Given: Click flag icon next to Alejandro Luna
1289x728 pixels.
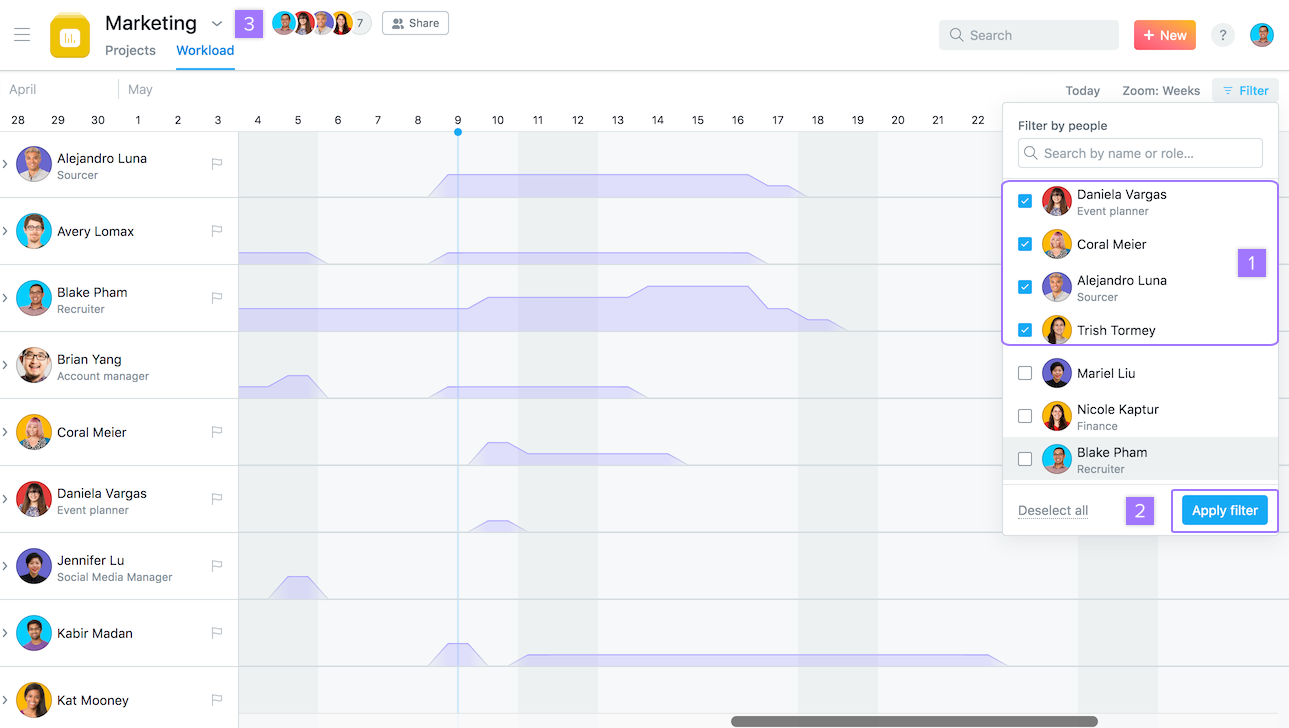Looking at the screenshot, I should click(217, 164).
